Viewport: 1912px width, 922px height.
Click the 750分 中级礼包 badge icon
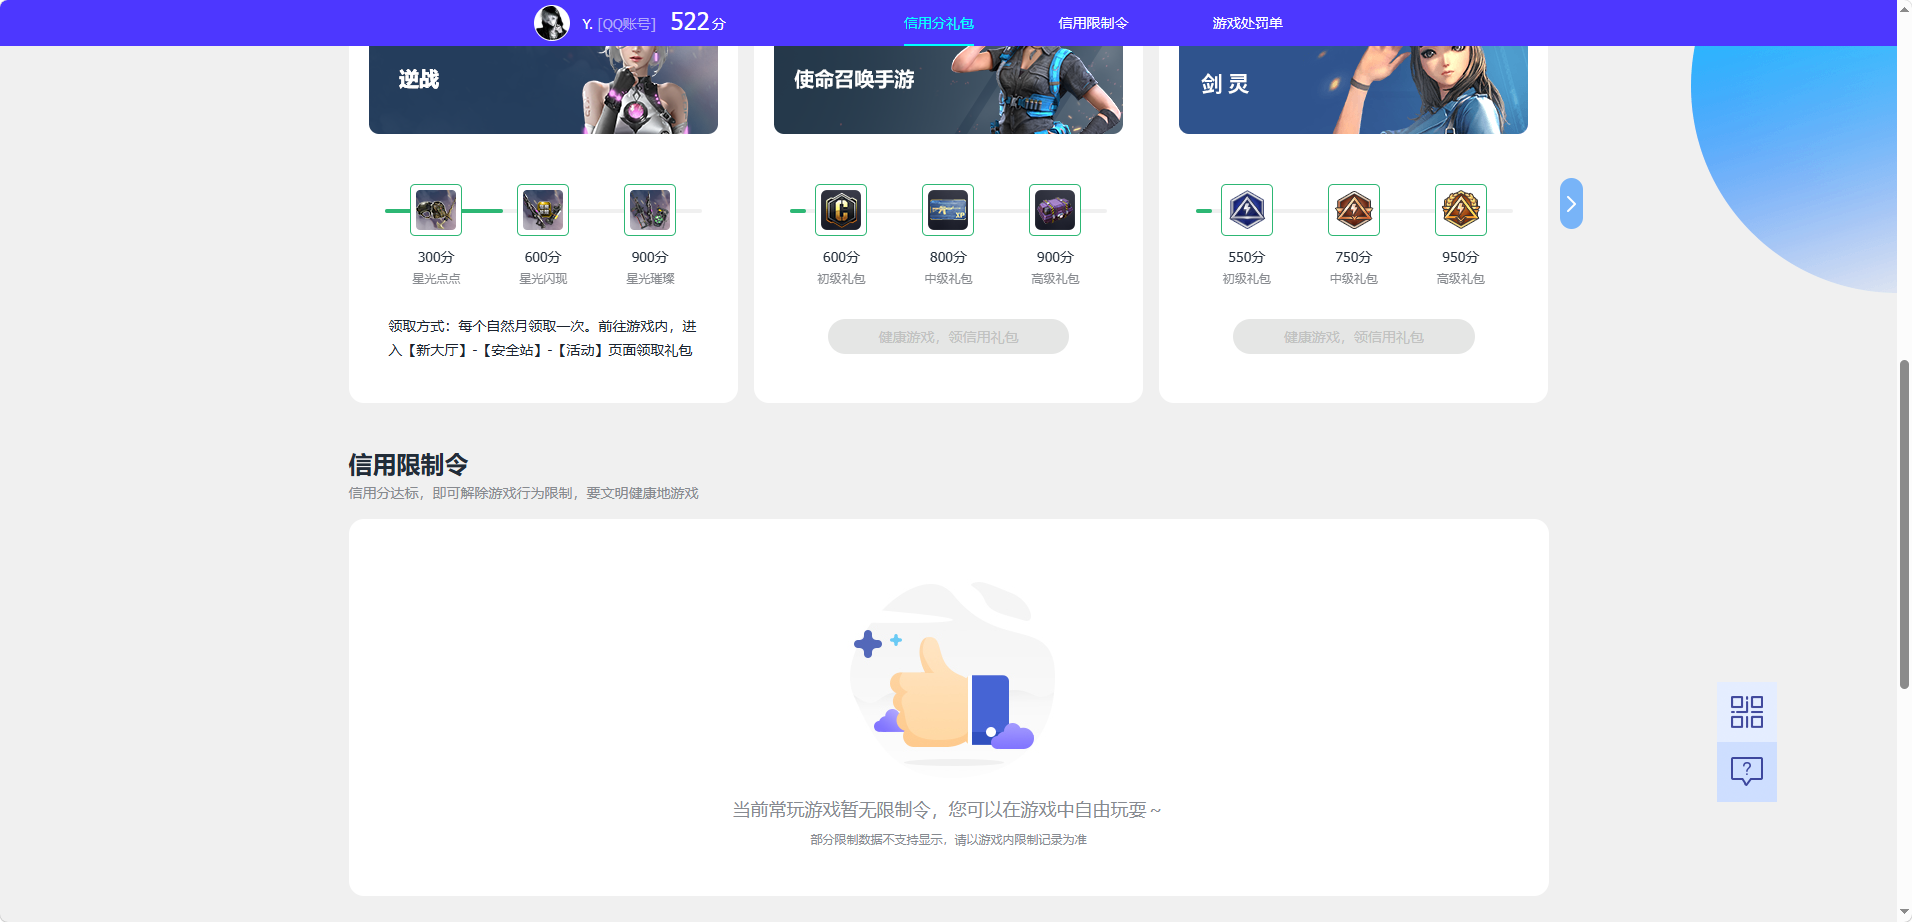tap(1354, 210)
